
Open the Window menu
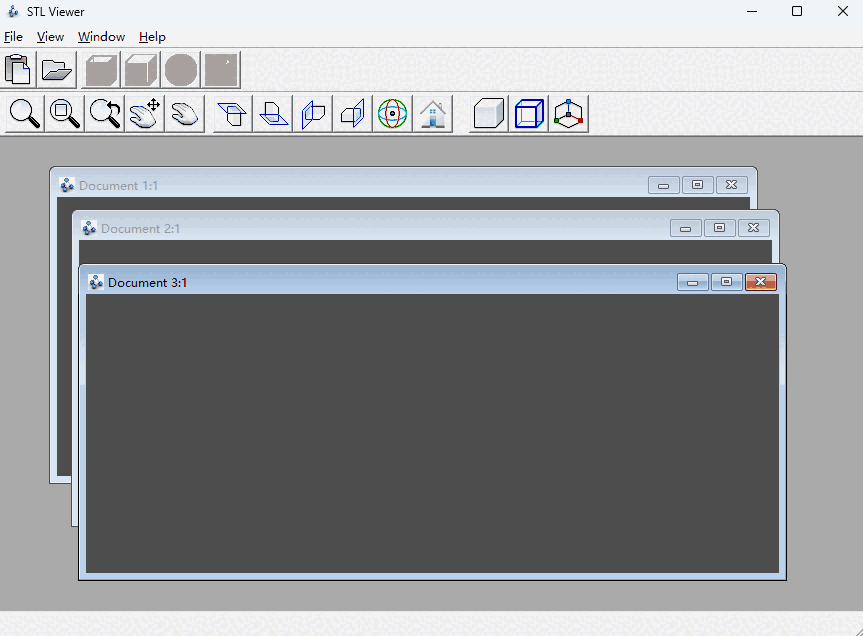pos(100,37)
